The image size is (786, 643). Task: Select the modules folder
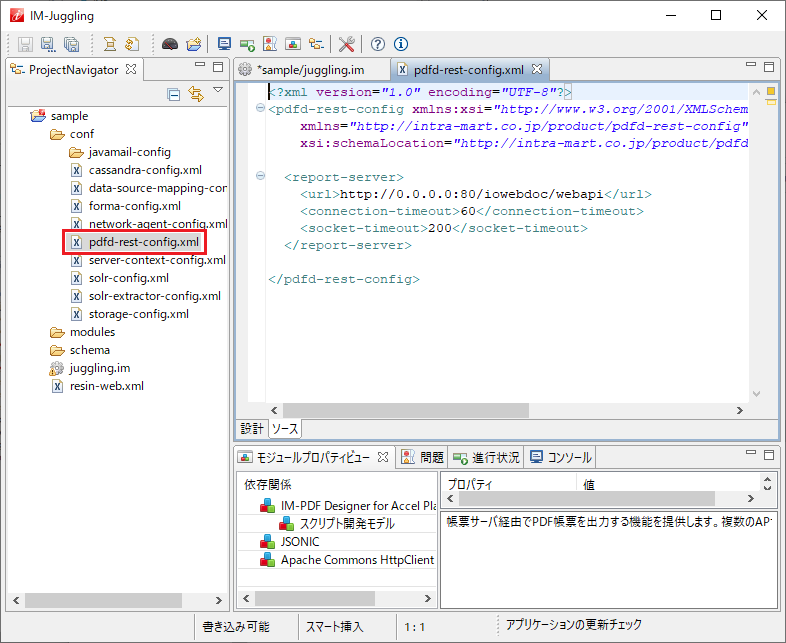(92, 332)
